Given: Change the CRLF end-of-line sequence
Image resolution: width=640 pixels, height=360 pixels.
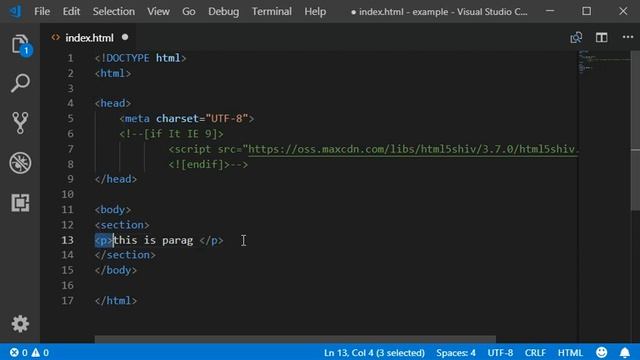Looking at the screenshot, I should point(535,352).
